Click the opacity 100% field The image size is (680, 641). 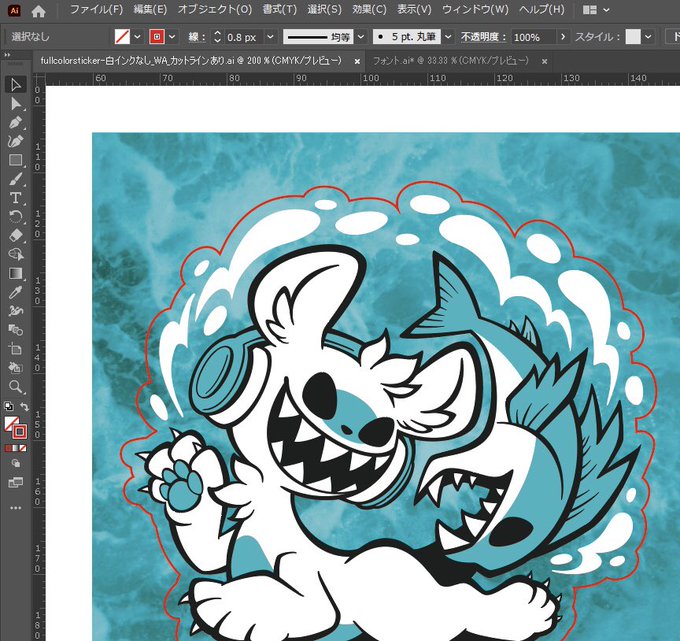(x=533, y=37)
